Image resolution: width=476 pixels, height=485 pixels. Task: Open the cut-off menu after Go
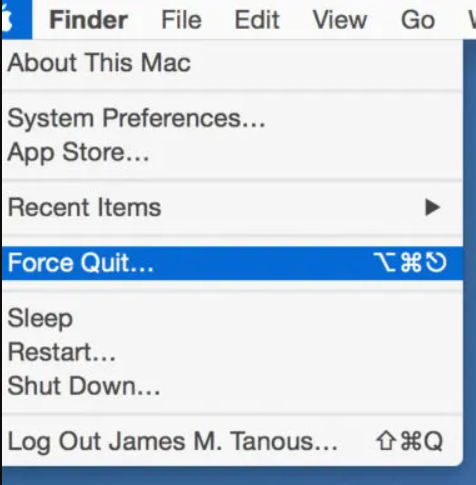(x=472, y=20)
